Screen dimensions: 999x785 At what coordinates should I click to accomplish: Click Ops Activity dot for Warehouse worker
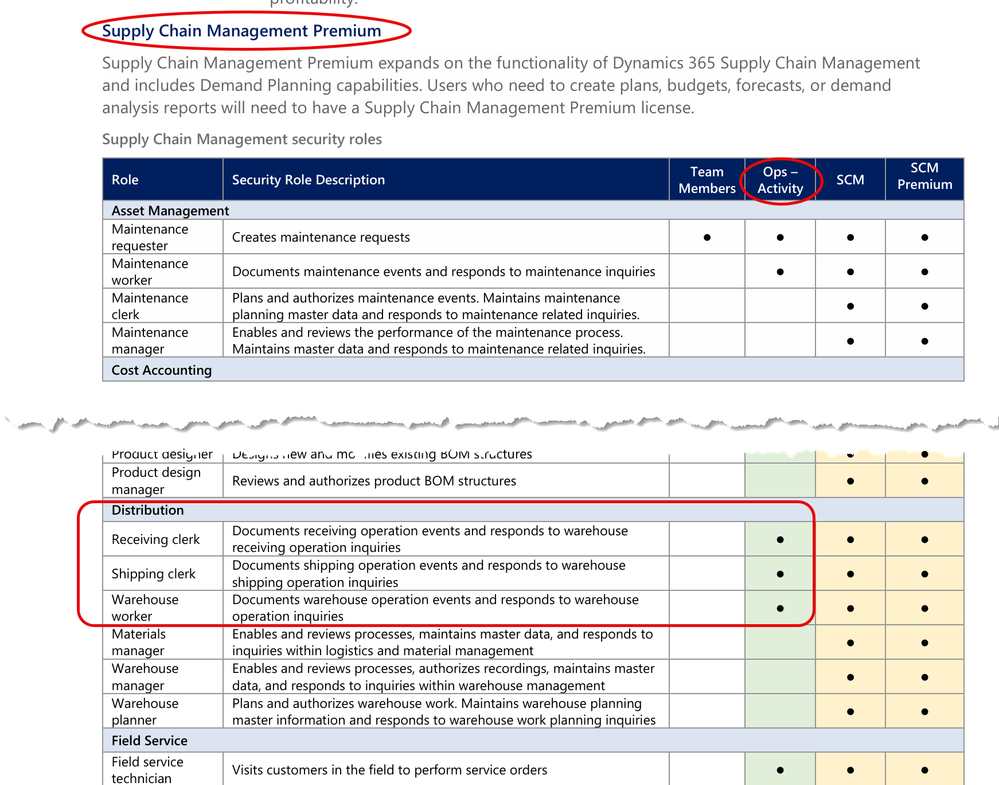[780, 609]
